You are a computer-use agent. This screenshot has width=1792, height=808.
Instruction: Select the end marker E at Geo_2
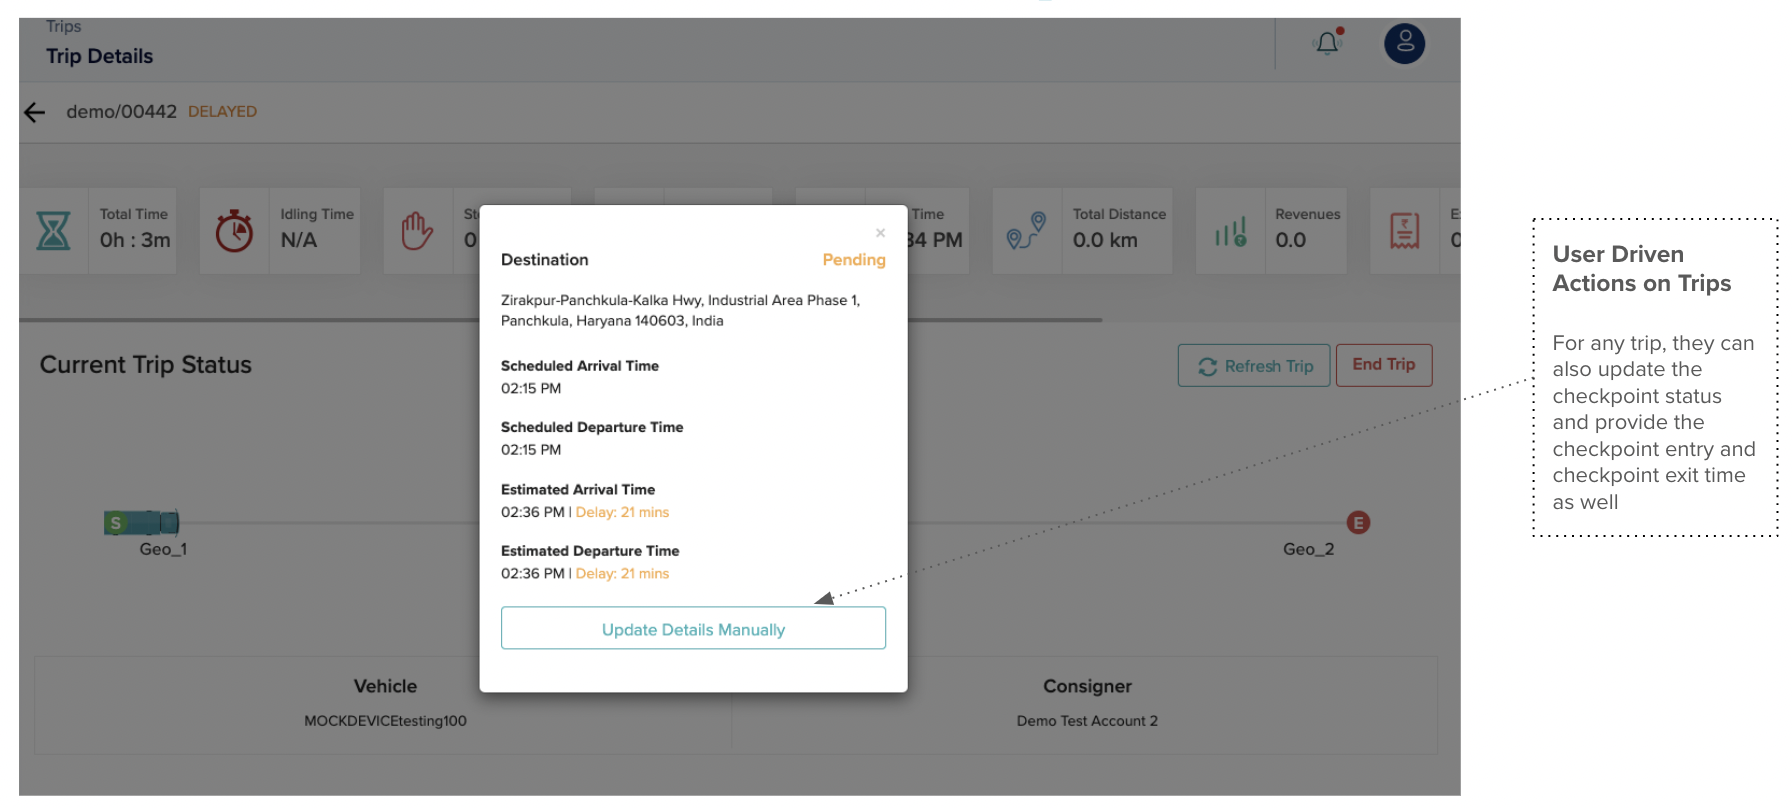1357,522
